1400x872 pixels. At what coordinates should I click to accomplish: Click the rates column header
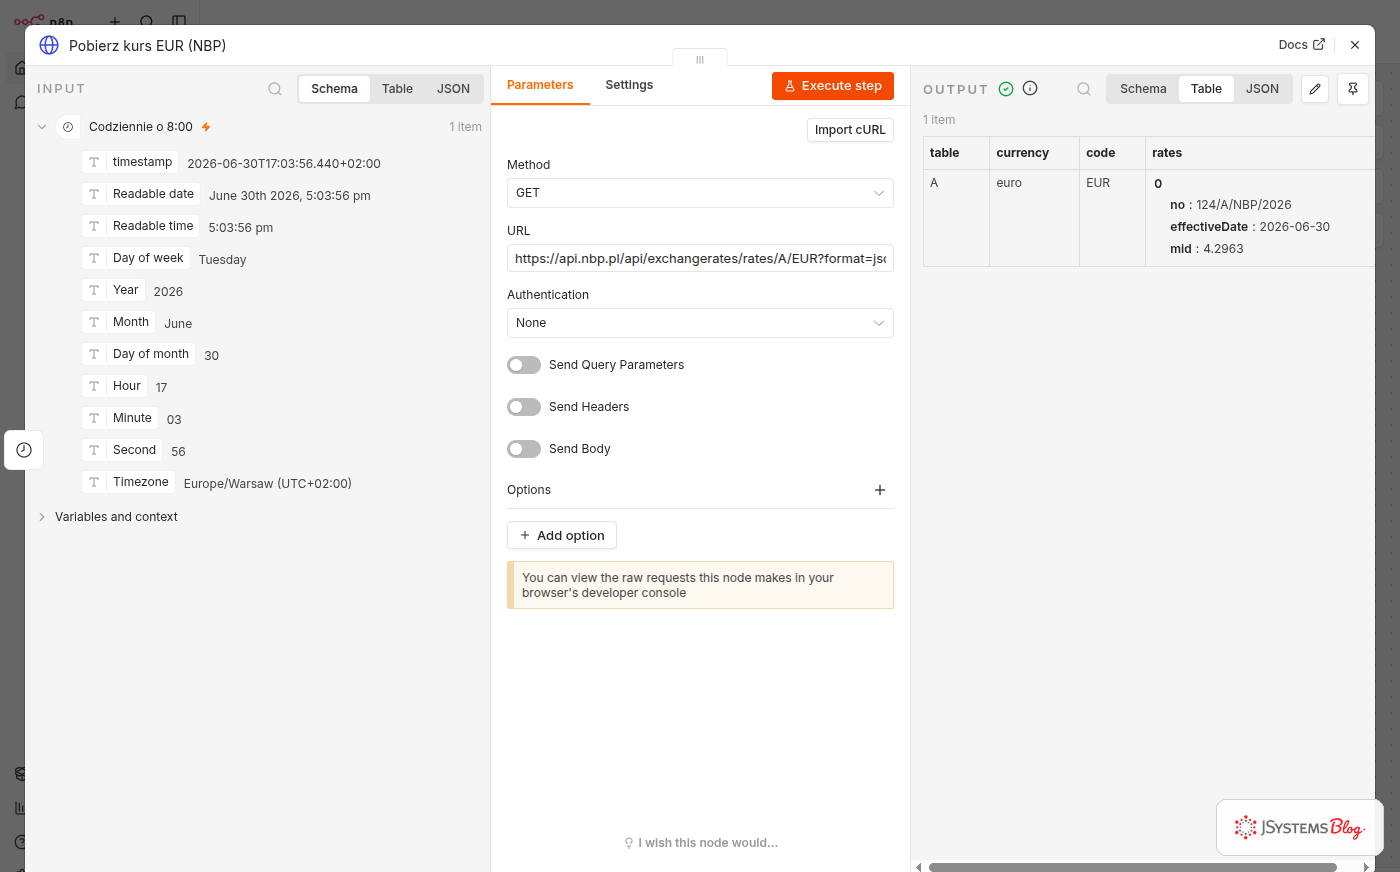click(1260, 153)
